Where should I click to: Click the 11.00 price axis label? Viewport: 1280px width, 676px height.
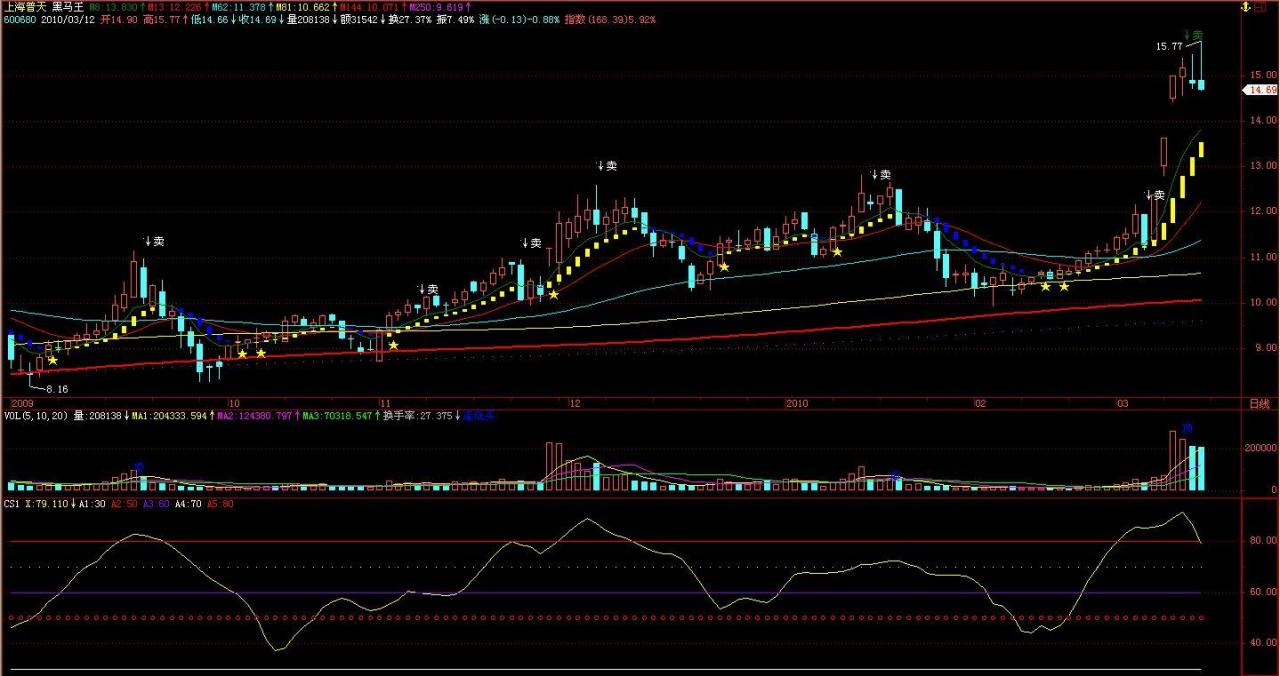[x=1264, y=257]
